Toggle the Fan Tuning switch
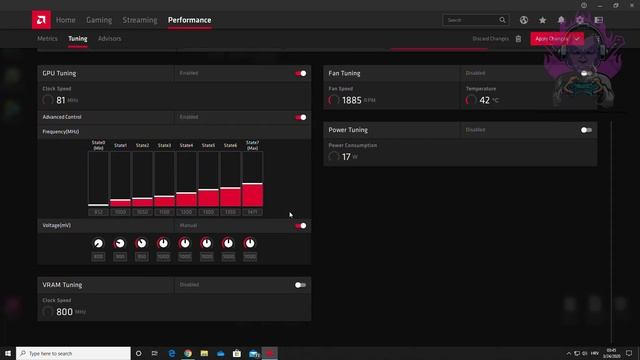 (586, 73)
